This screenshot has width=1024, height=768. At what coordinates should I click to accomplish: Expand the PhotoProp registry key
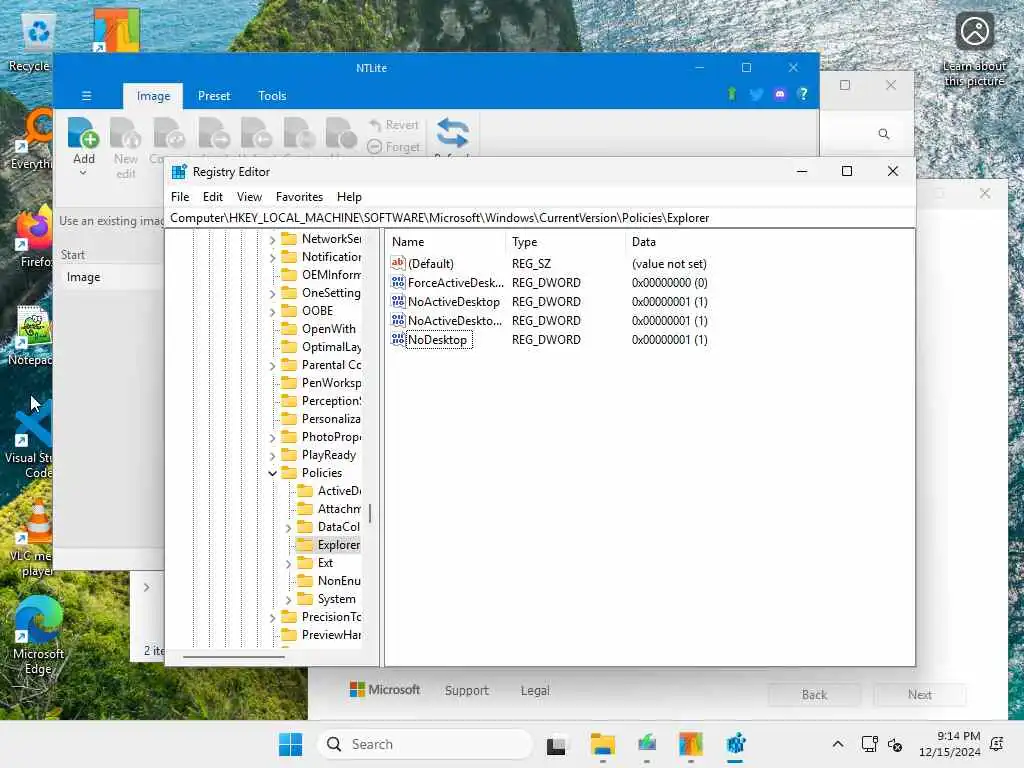coord(272,437)
